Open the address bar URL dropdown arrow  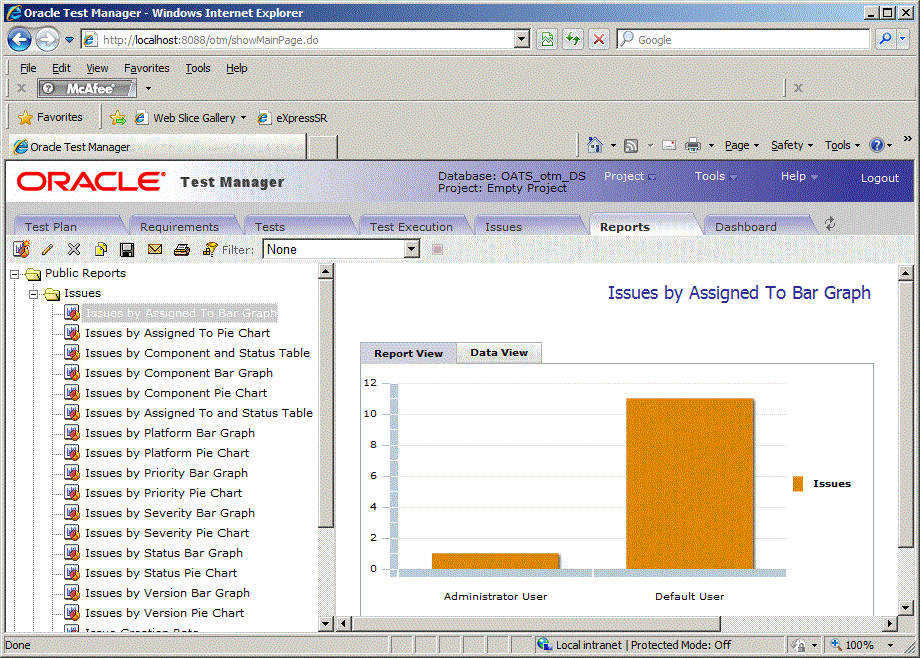click(521, 39)
